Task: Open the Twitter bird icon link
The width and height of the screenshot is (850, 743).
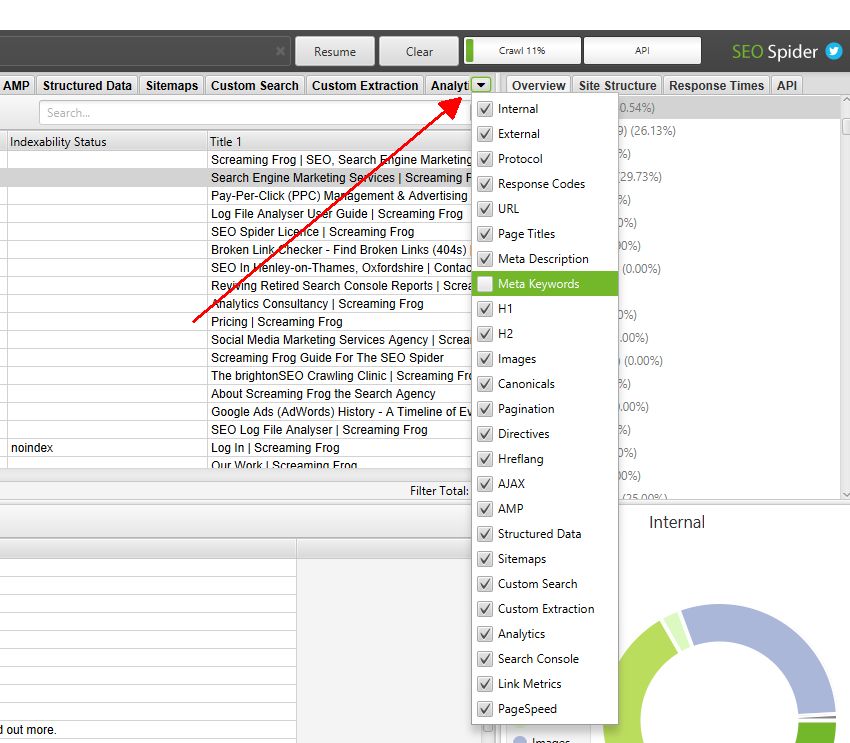Action: [x=834, y=52]
